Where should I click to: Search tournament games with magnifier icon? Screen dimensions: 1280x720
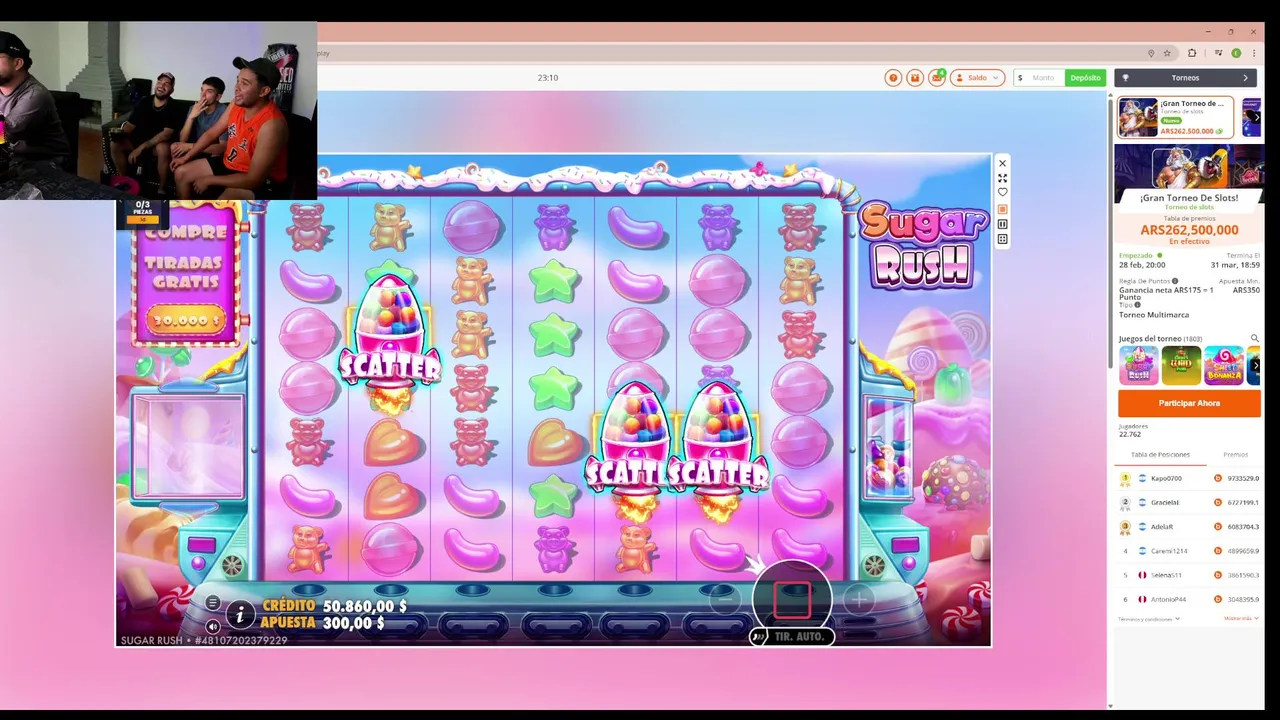(x=1255, y=339)
